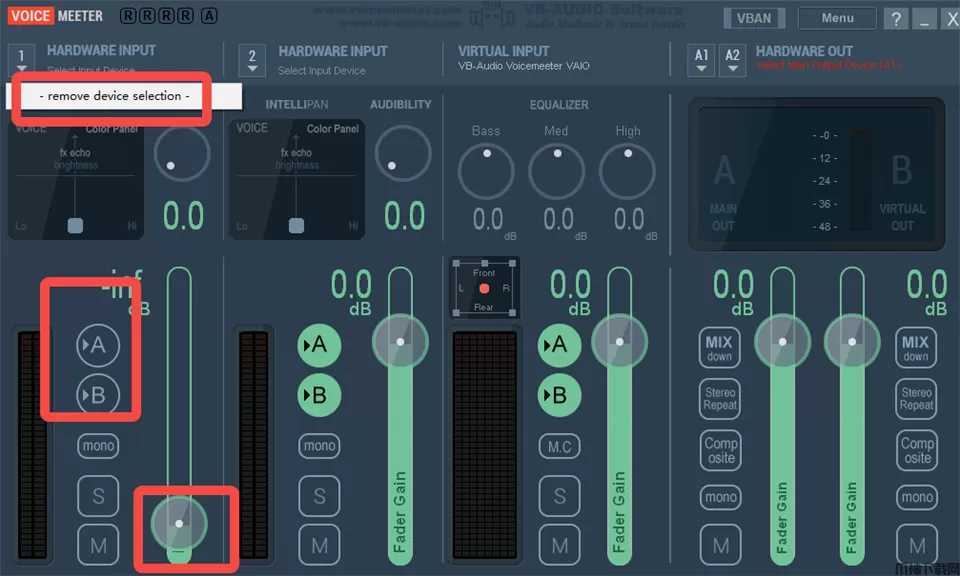Image resolution: width=960 pixels, height=576 pixels.
Task: Disable bus B on Hardware Input 2 strip
Action: [319, 395]
